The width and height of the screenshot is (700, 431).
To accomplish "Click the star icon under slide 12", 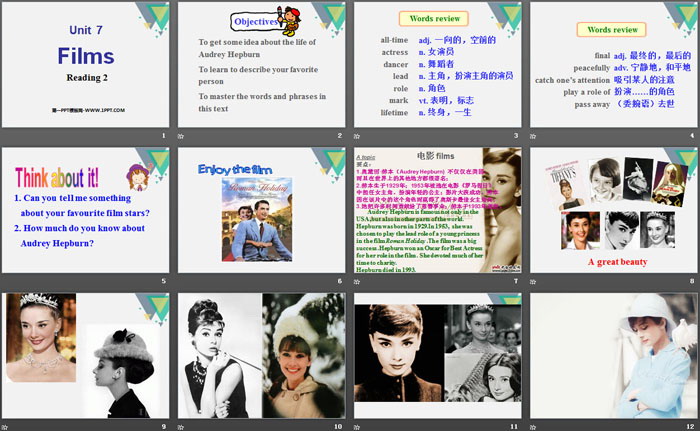I will 535,426.
